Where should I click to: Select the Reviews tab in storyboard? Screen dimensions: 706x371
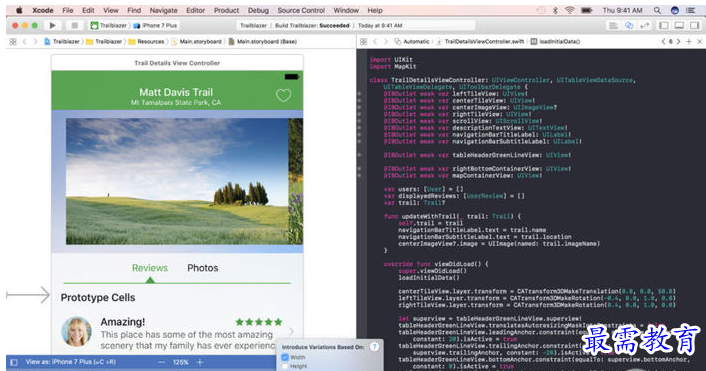(x=150, y=268)
